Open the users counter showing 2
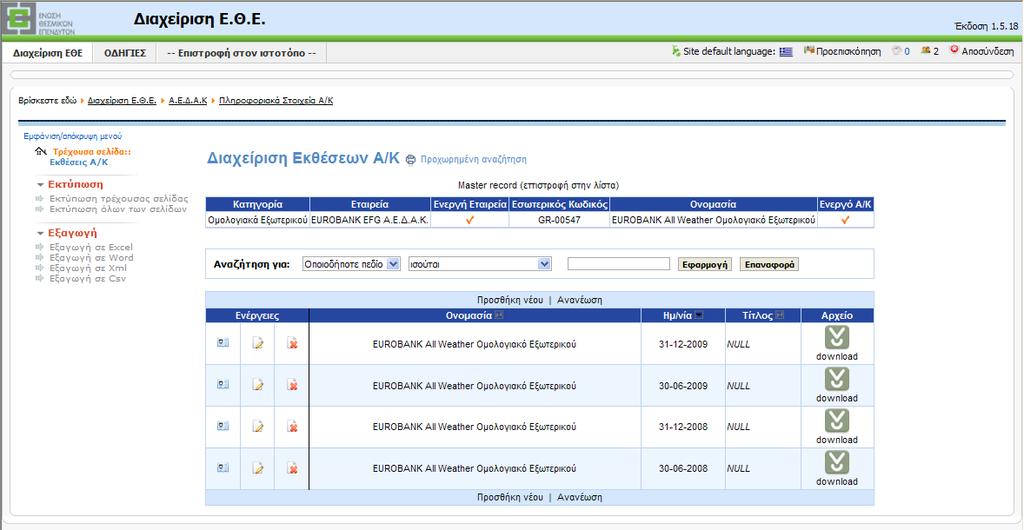This screenshot has width=1024, height=530. (x=930, y=52)
